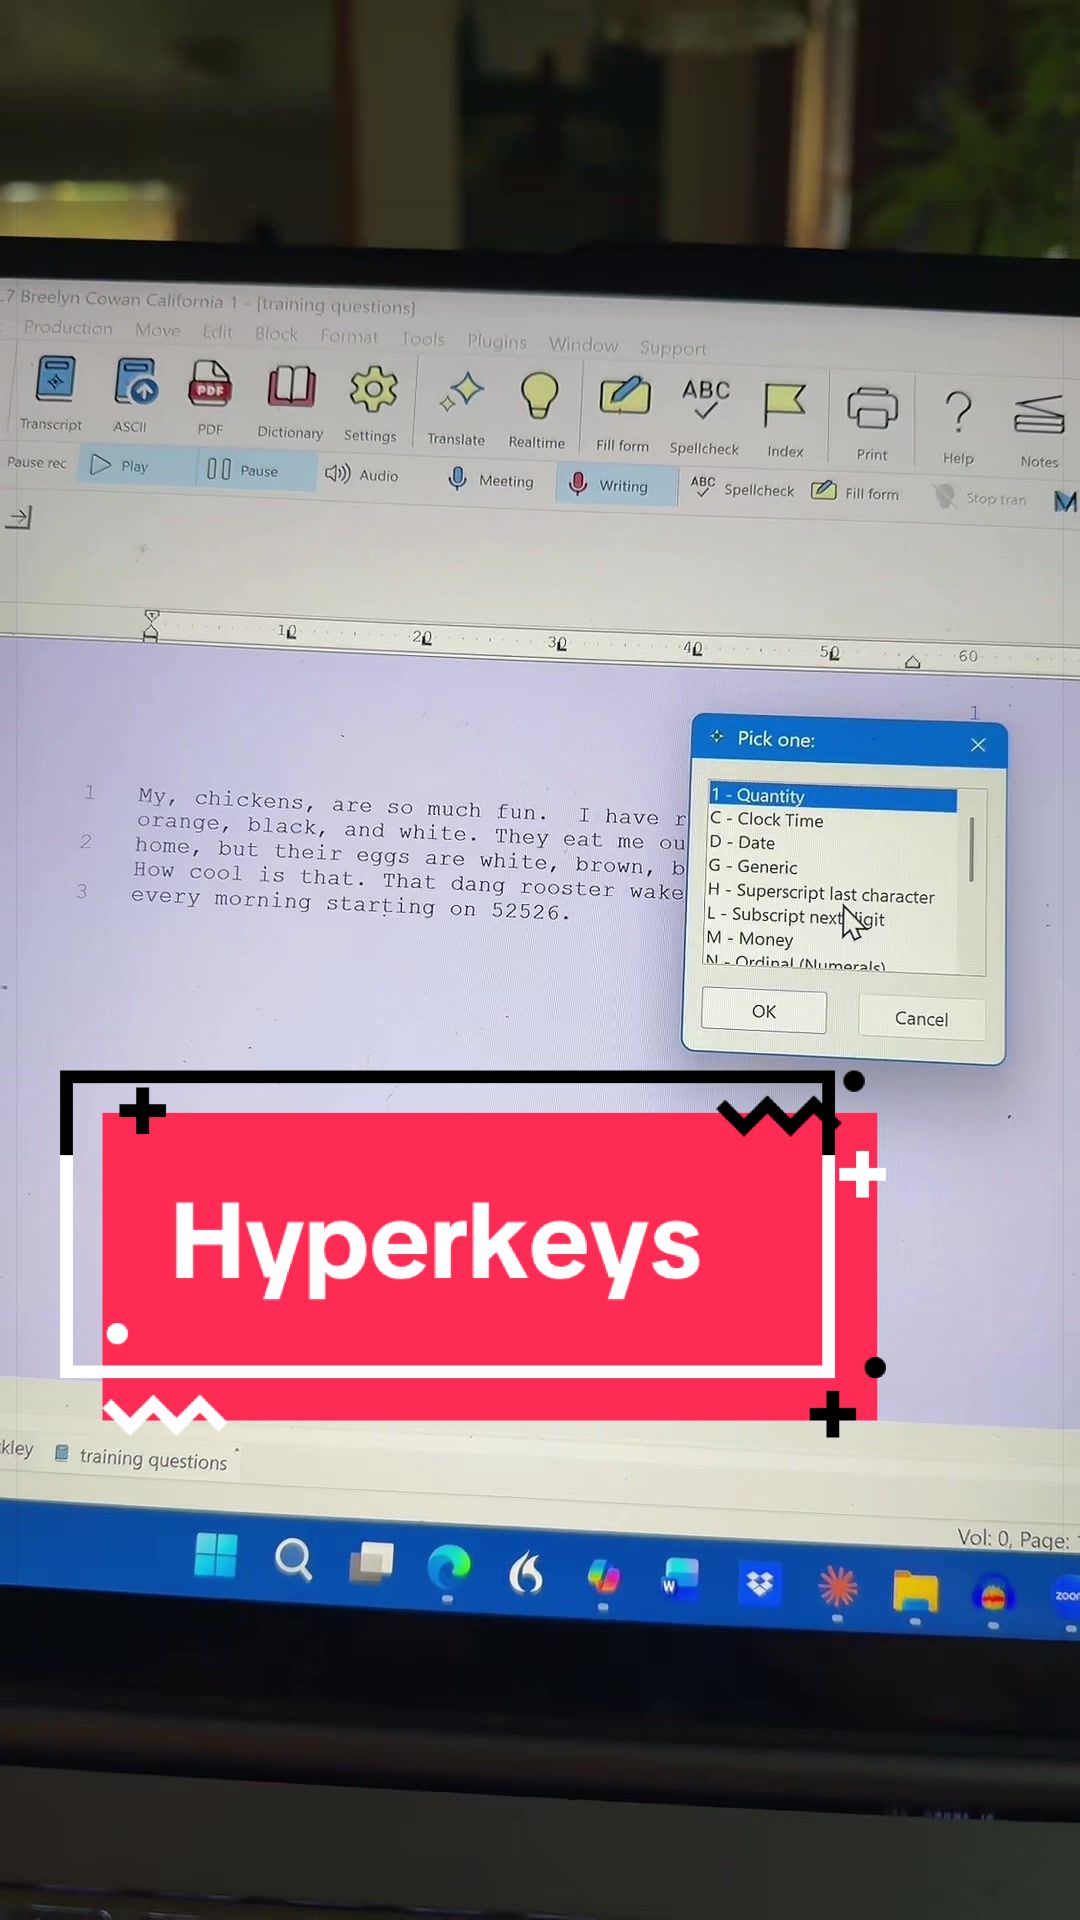Open the Window menu
Screen dimensions: 1080x1920
tap(583, 344)
